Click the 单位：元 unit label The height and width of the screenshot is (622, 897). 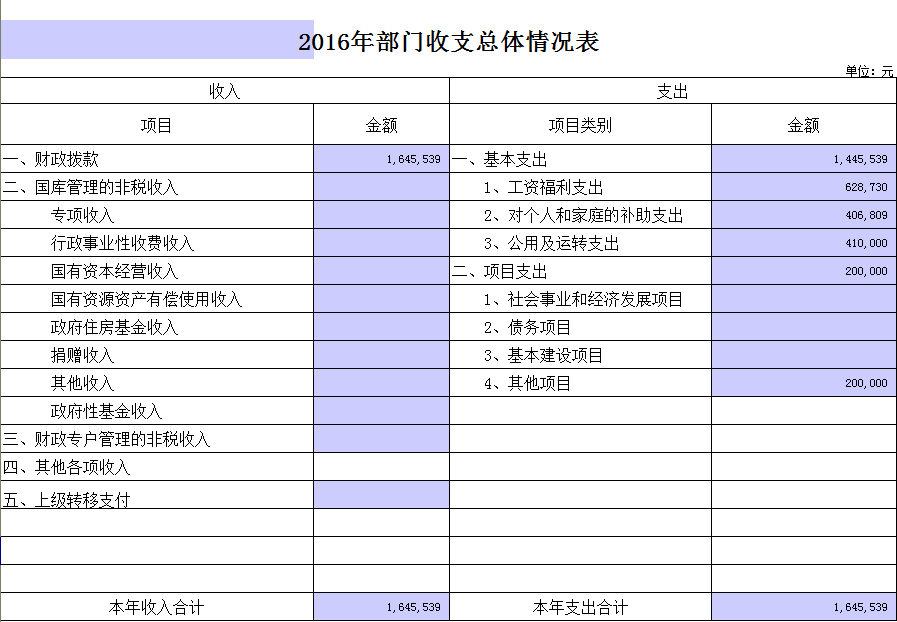[x=869, y=71]
